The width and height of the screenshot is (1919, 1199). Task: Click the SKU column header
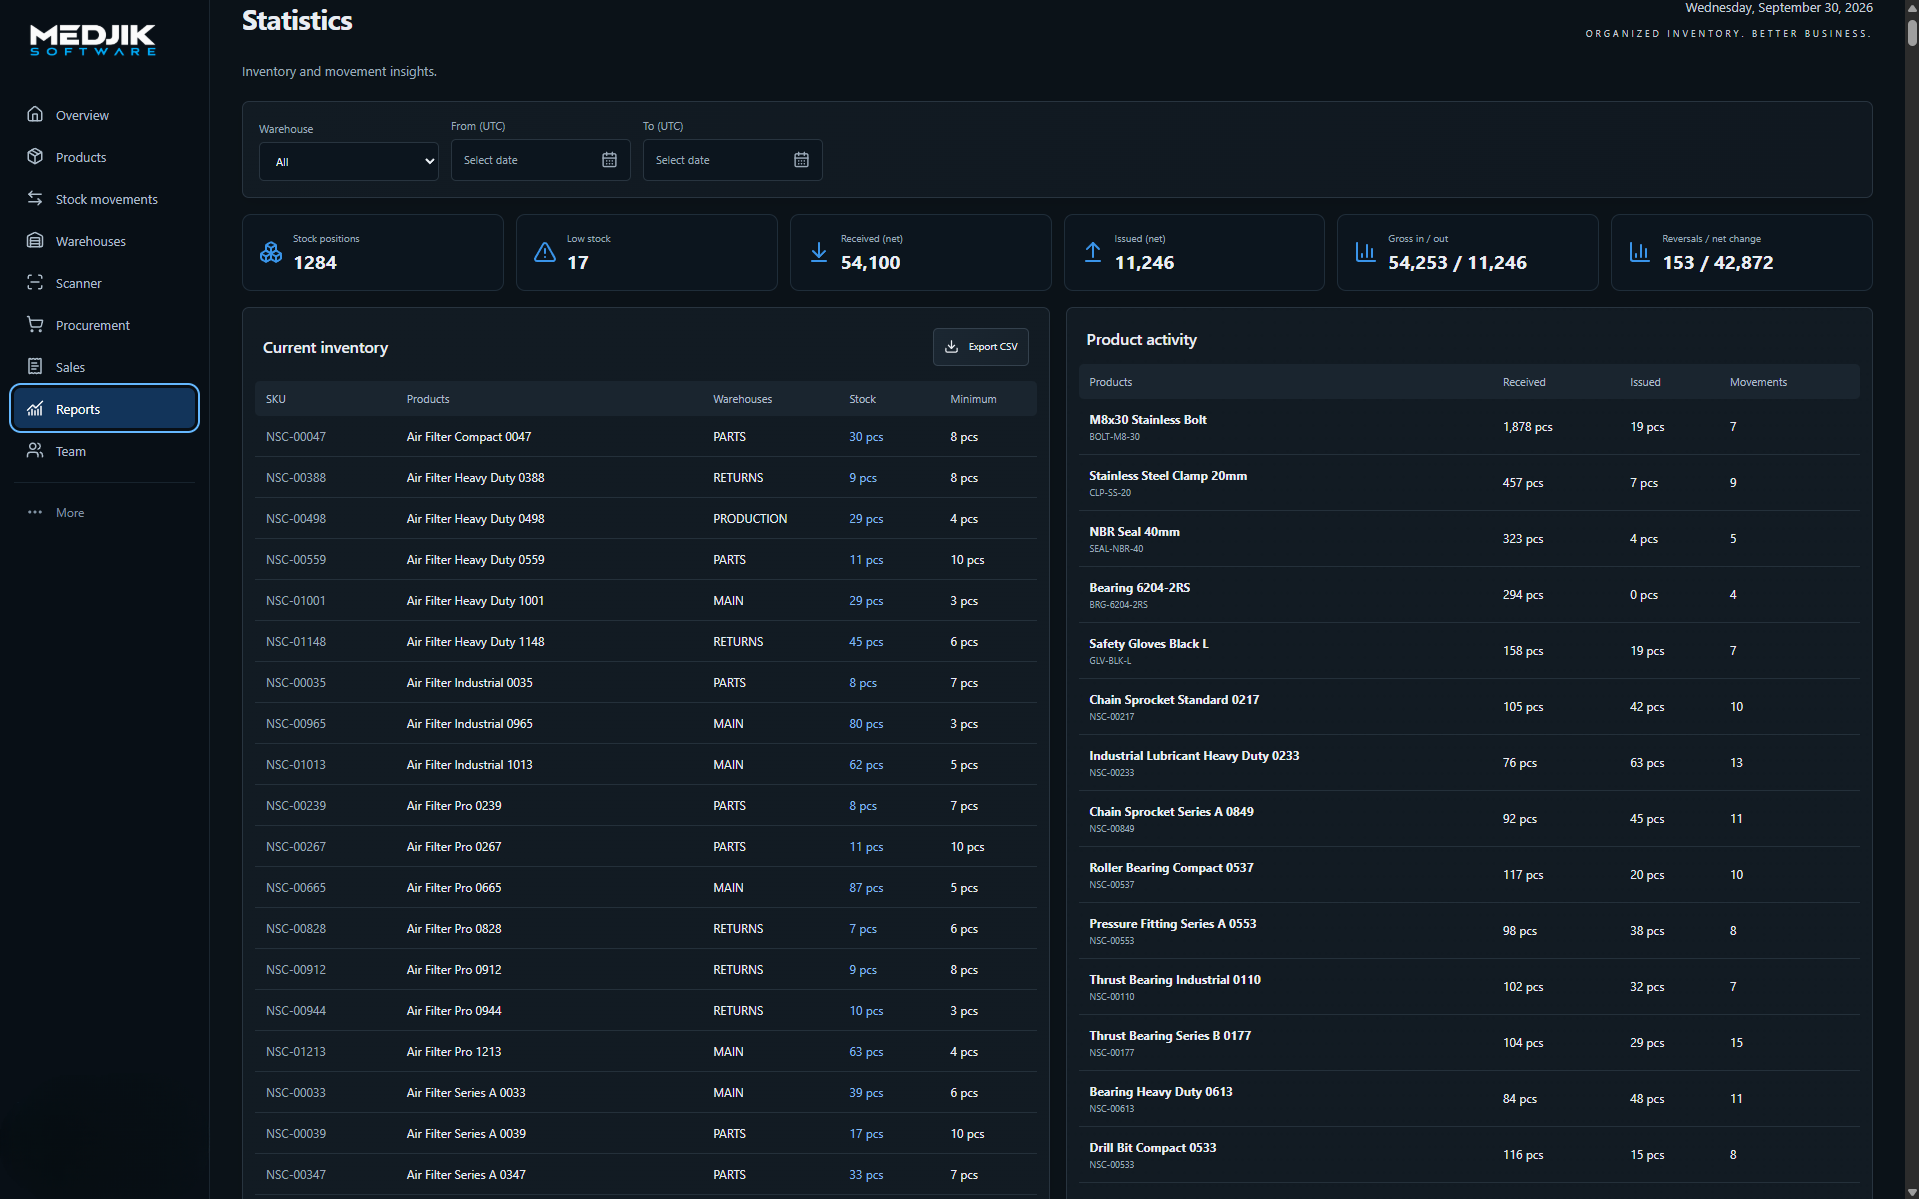(276, 399)
